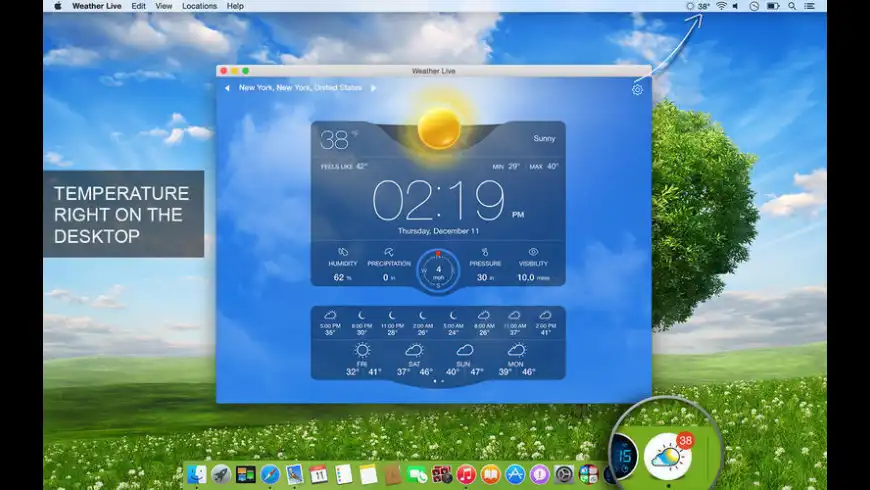The image size is (870, 490).
Task: Select the 11:00 AM cloud forecast icon
Action: pos(515,315)
